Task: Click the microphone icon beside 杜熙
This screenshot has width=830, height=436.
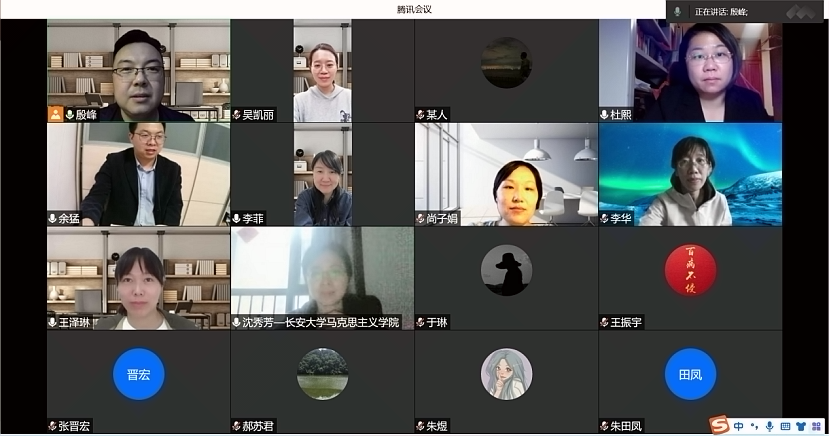Action: (604, 115)
